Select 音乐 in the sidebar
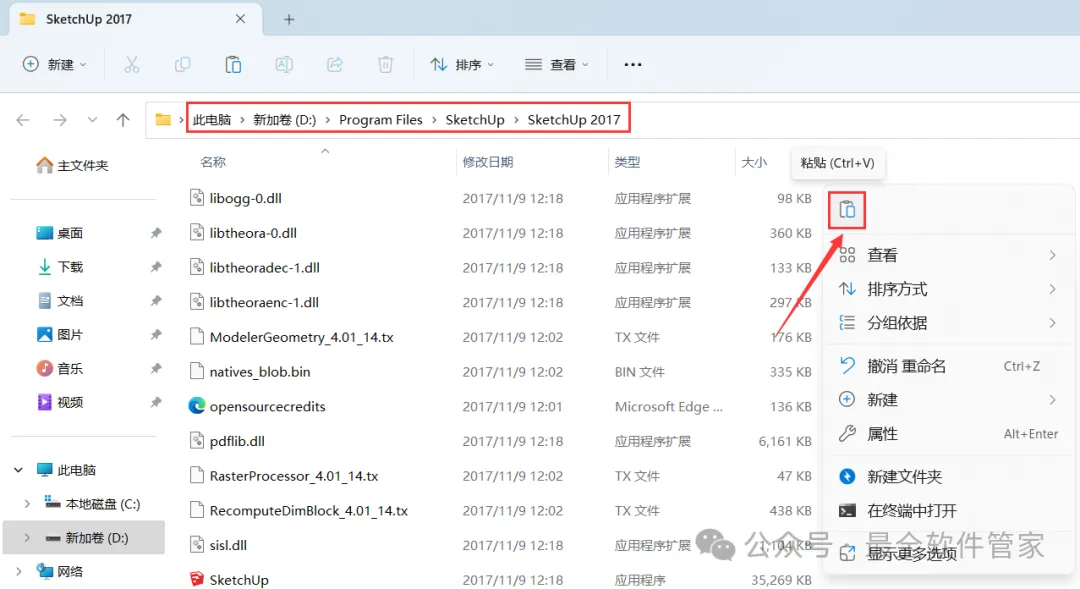 click(x=59, y=369)
